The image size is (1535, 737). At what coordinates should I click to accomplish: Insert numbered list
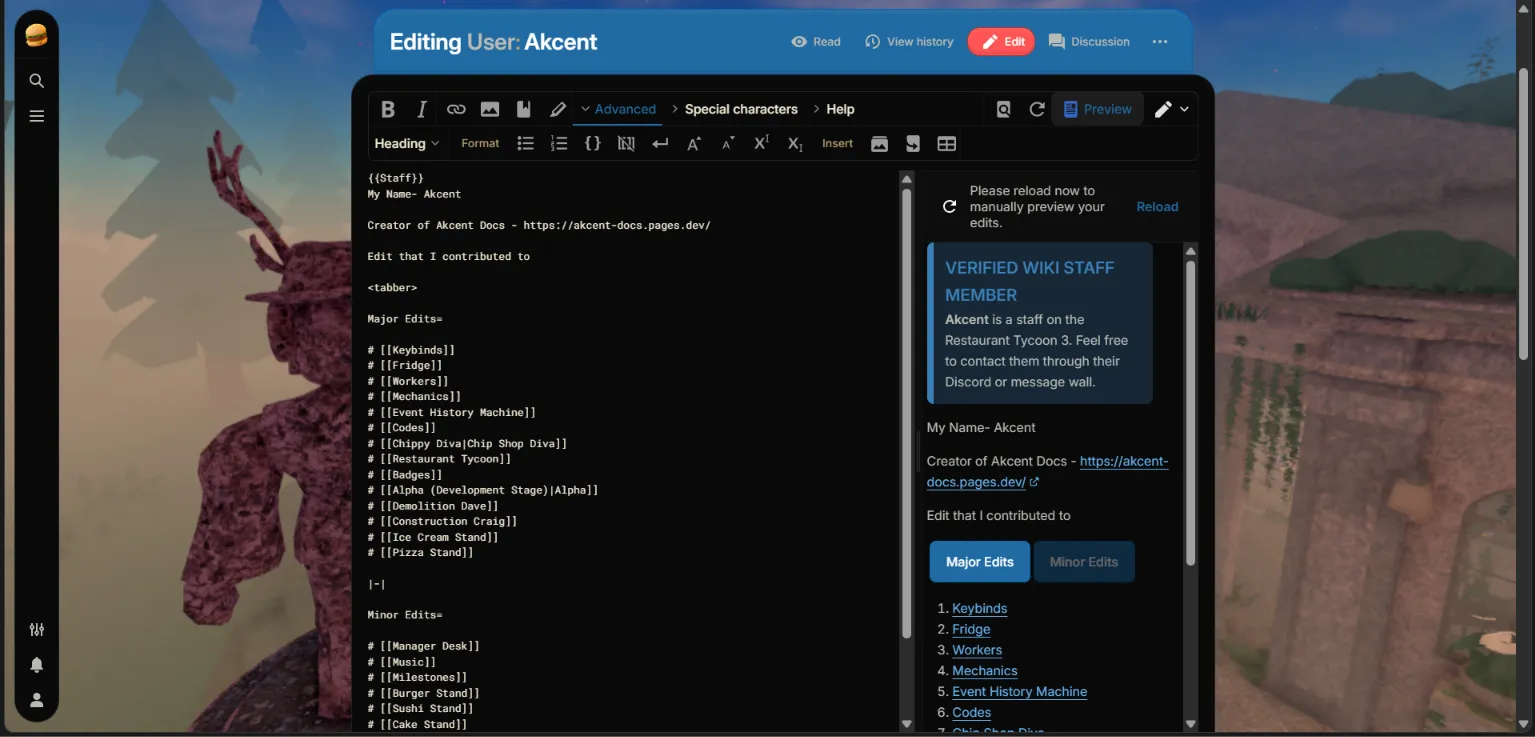[559, 144]
